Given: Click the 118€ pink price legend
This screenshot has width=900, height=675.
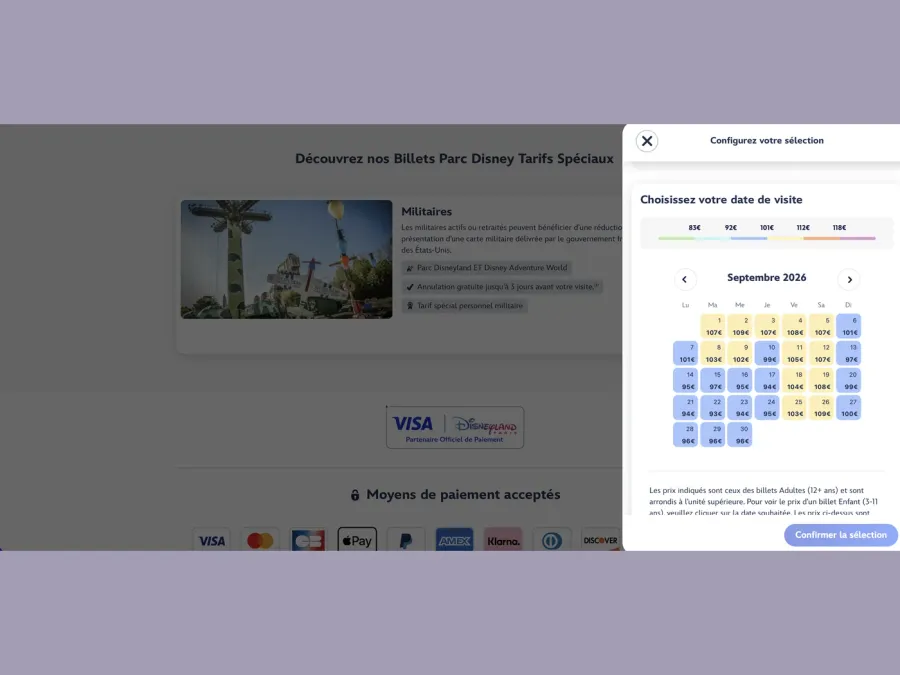Looking at the screenshot, I should (839, 228).
